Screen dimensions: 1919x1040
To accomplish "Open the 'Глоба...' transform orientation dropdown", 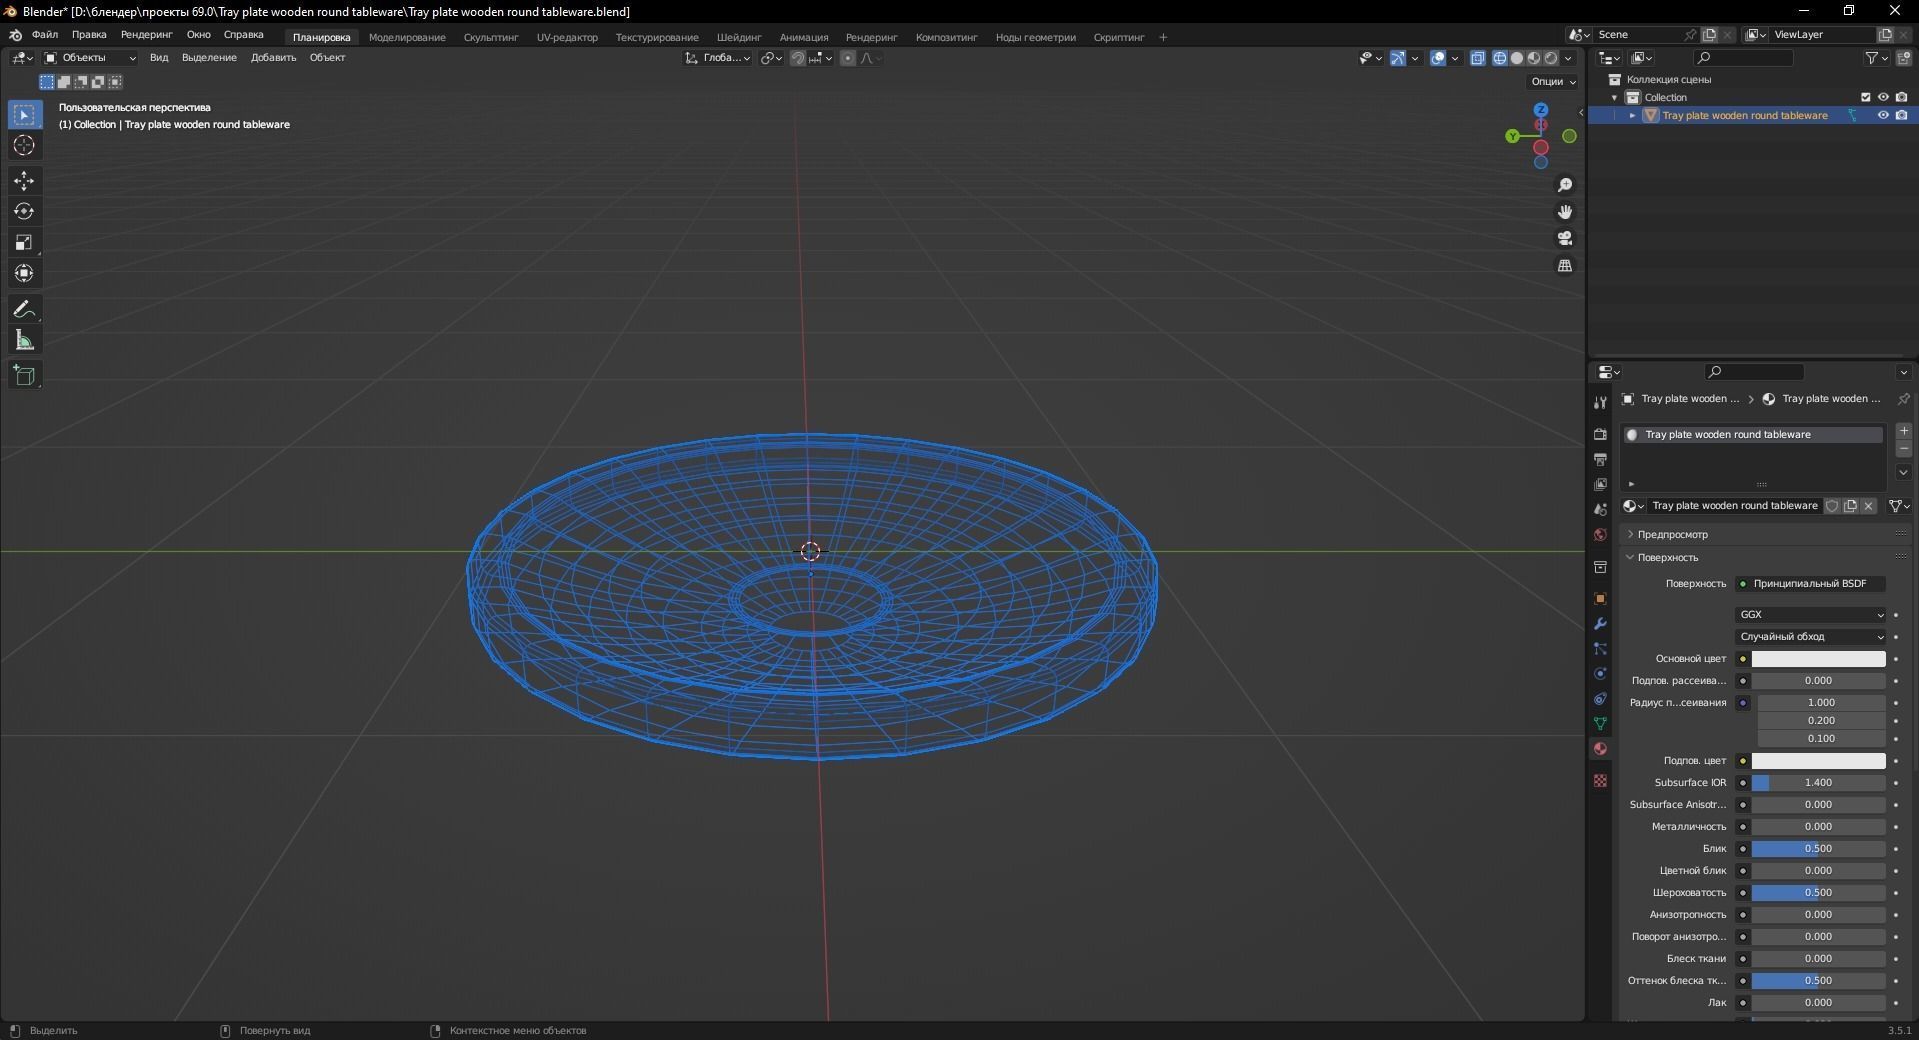I will pos(718,58).
